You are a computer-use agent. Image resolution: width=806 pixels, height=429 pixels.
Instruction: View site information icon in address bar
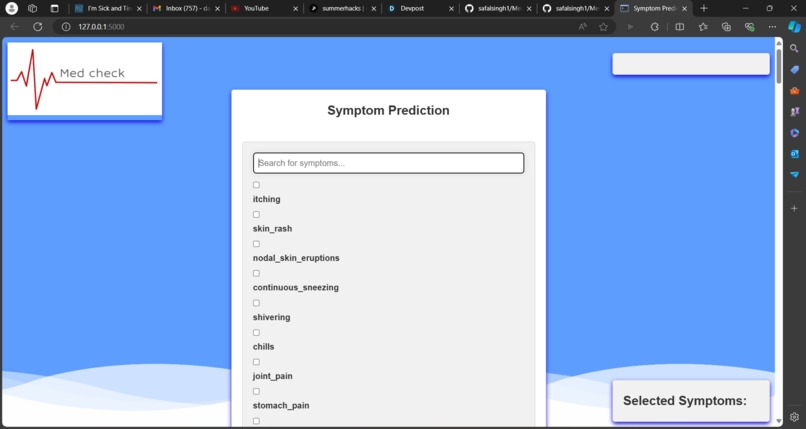pyautogui.click(x=66, y=27)
